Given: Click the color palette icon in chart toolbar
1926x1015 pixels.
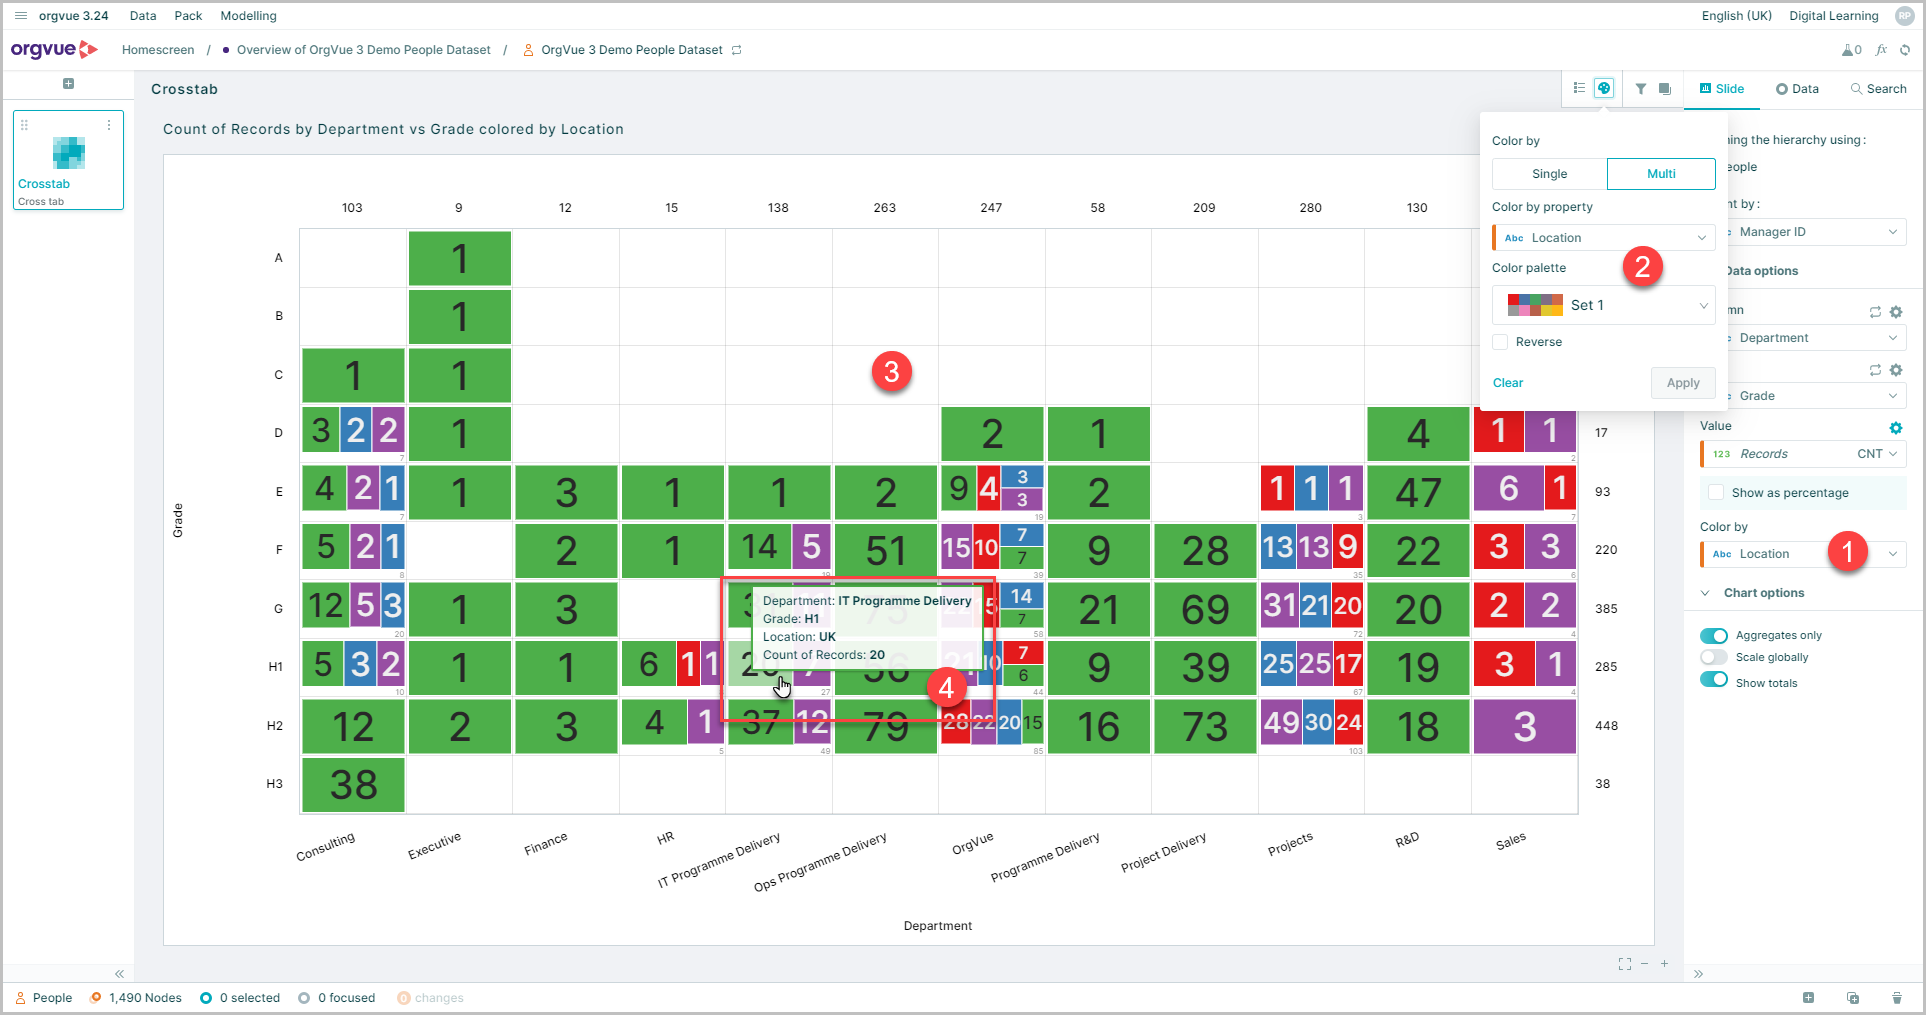Looking at the screenshot, I should coord(1604,88).
